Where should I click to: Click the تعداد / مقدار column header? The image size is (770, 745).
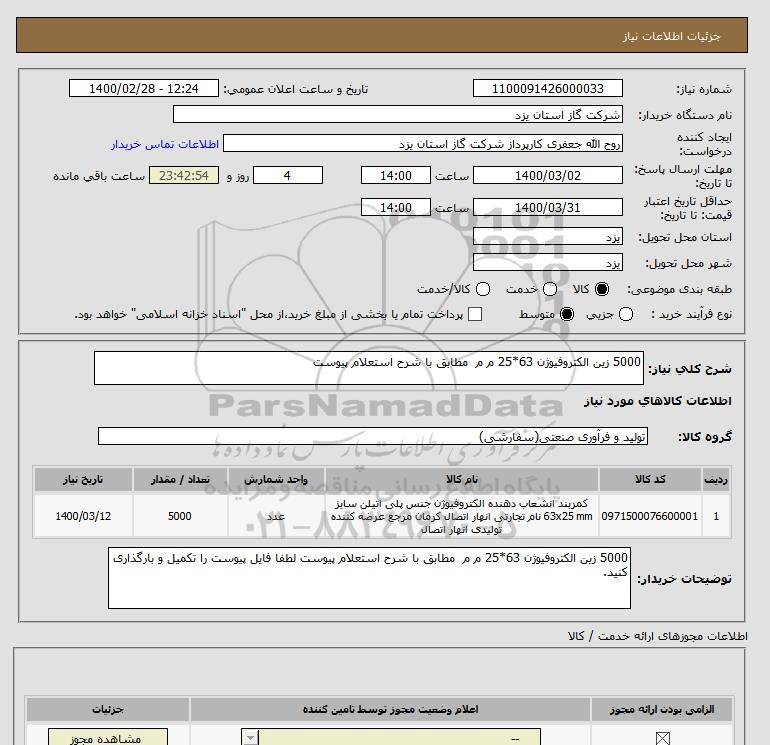180,479
